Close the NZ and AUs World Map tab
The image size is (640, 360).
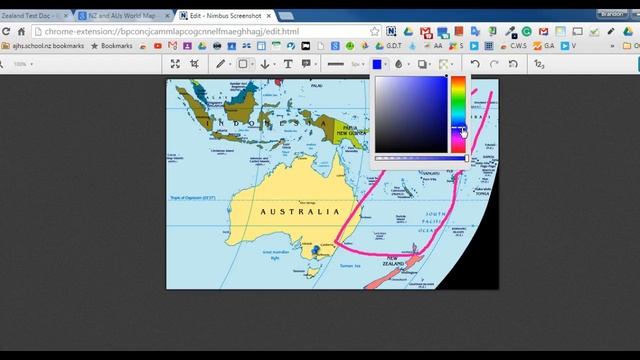[167, 16]
